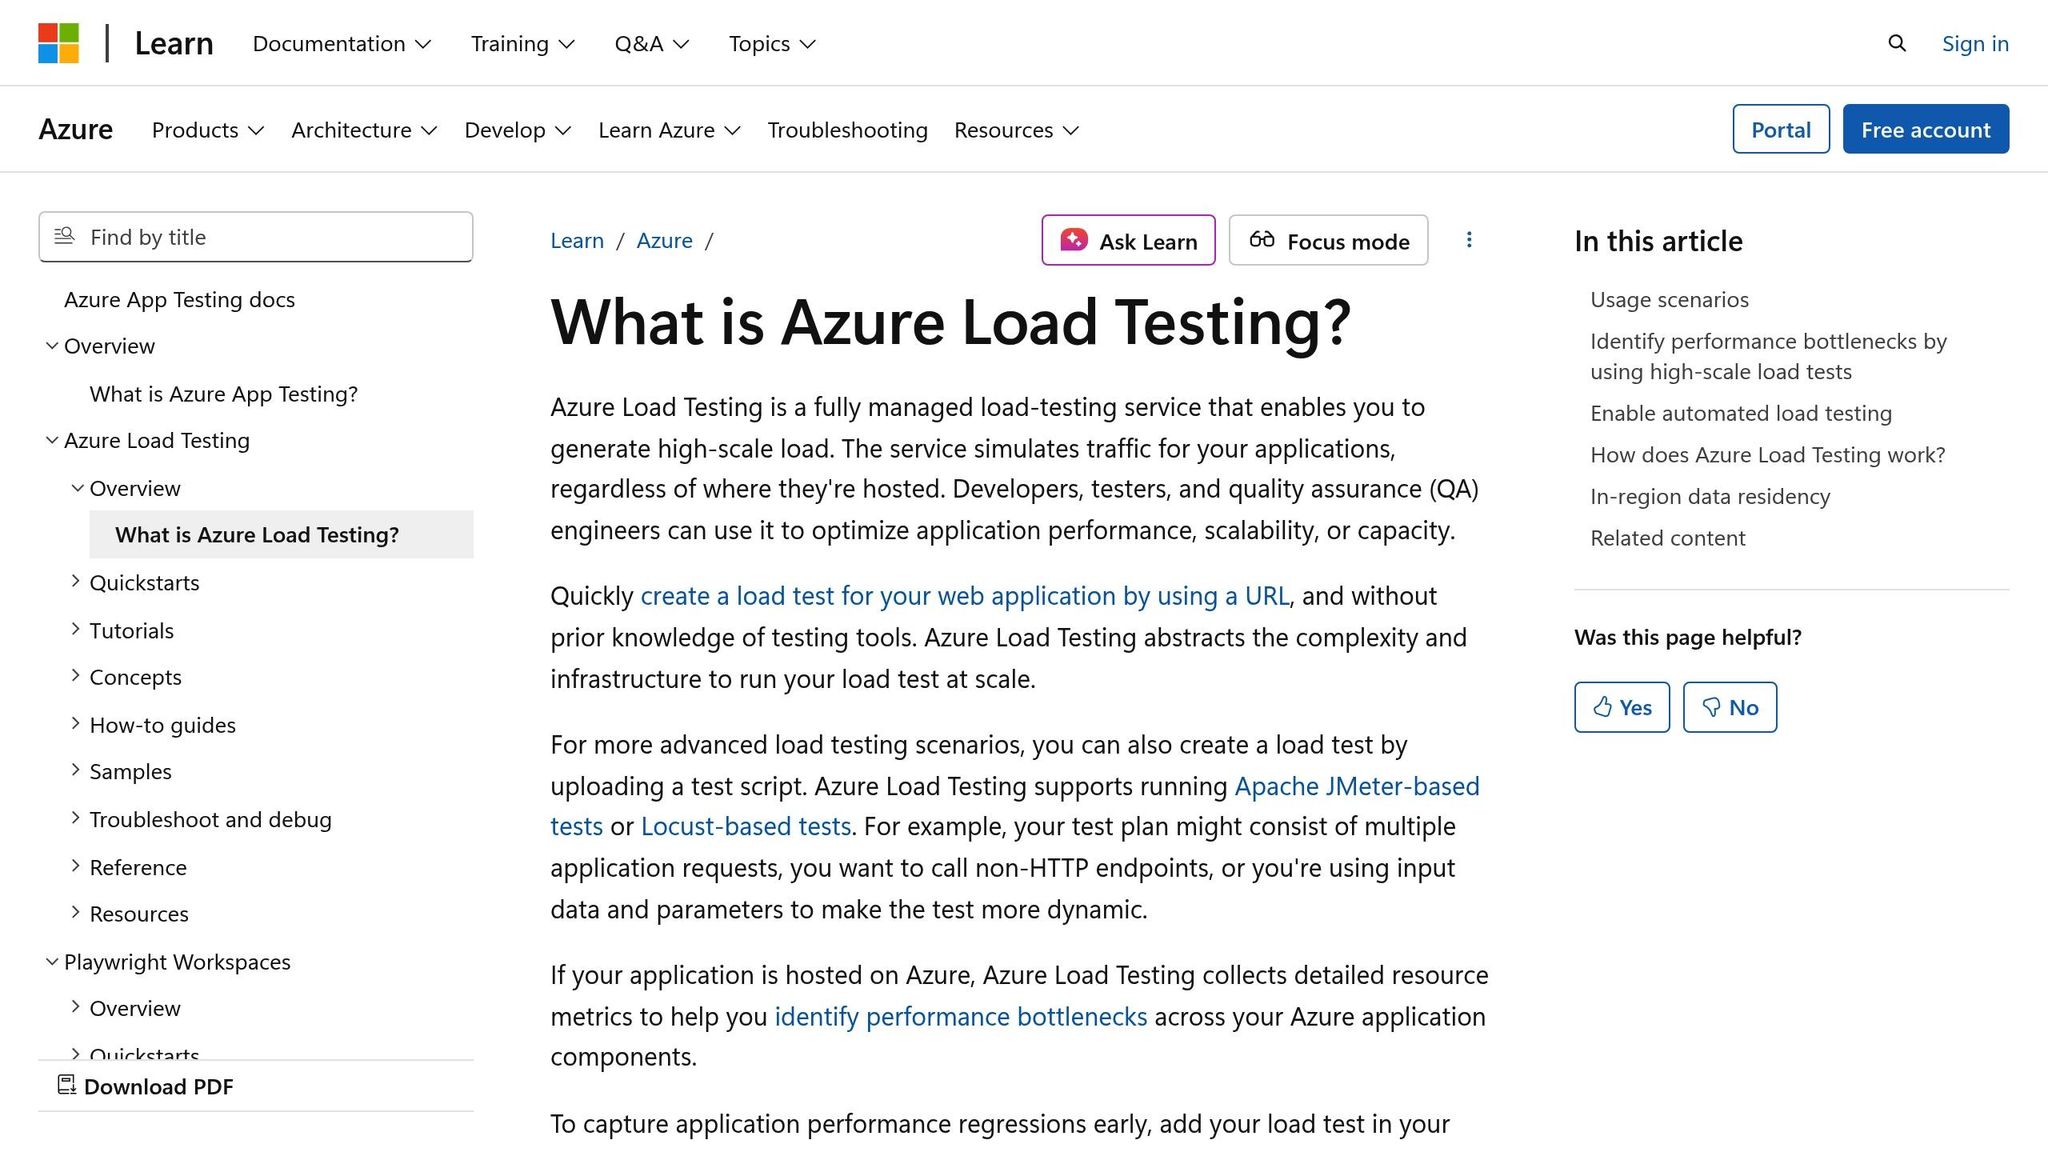
Task: Jump to Enable automated load testing section
Action: 1740,413
